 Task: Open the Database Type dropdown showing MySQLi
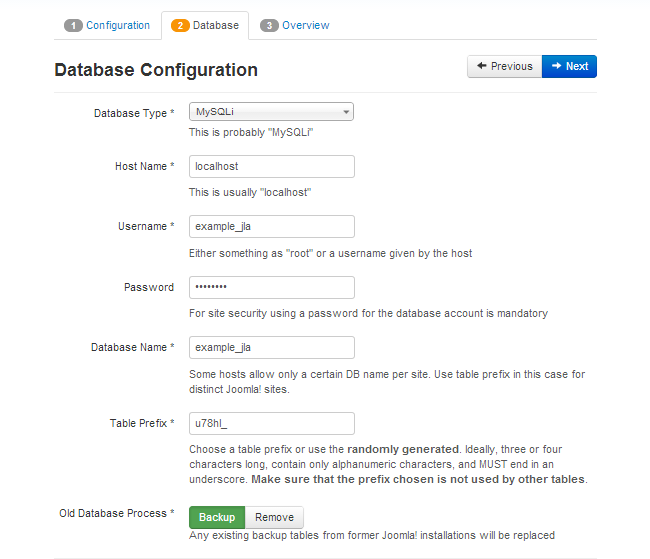[x=265, y=112]
